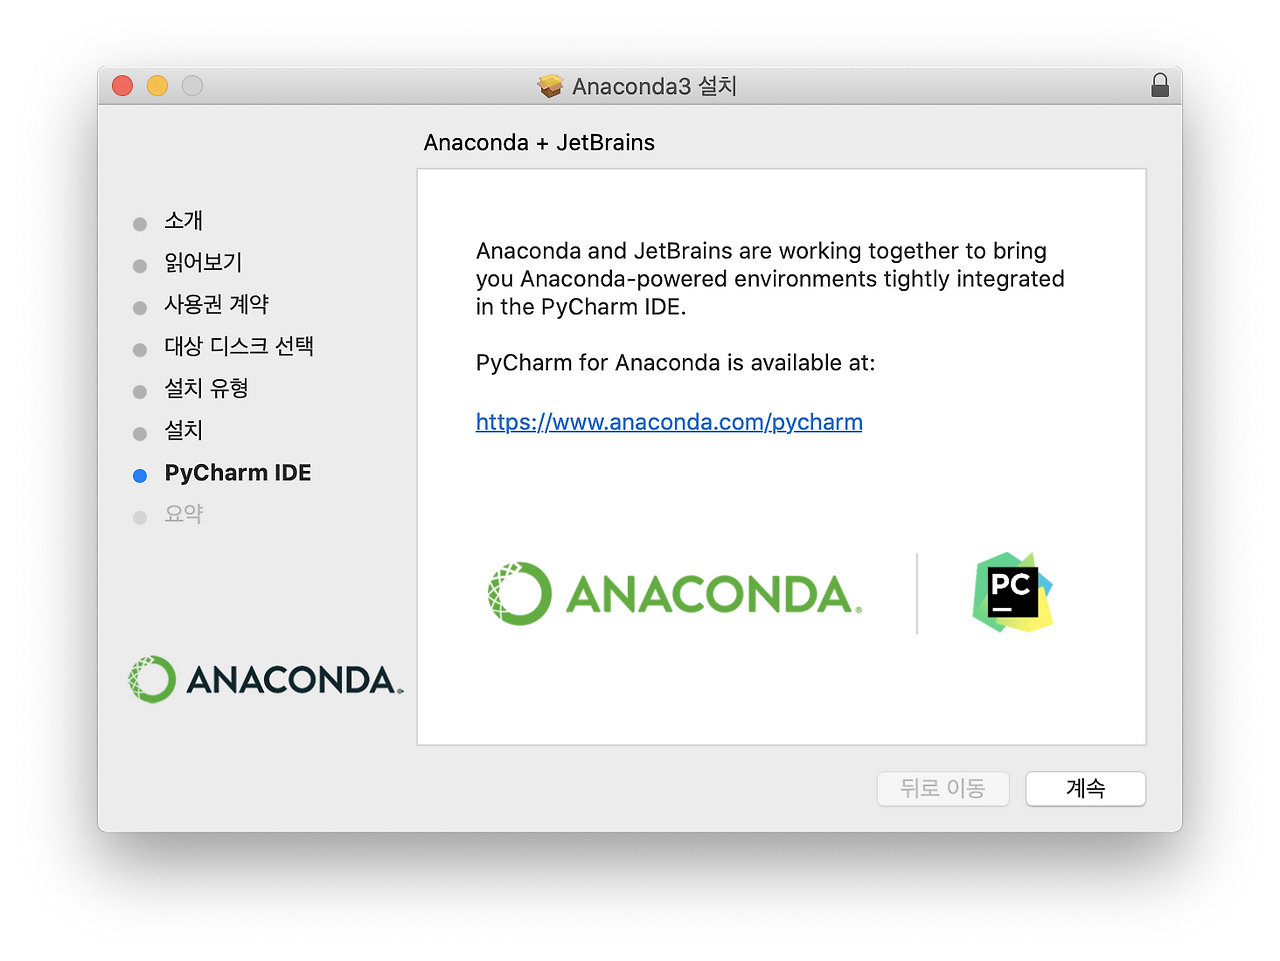Viewport: 1280px width, 961px height.
Task: Click the 계속 (Continue) button
Action: click(1086, 789)
